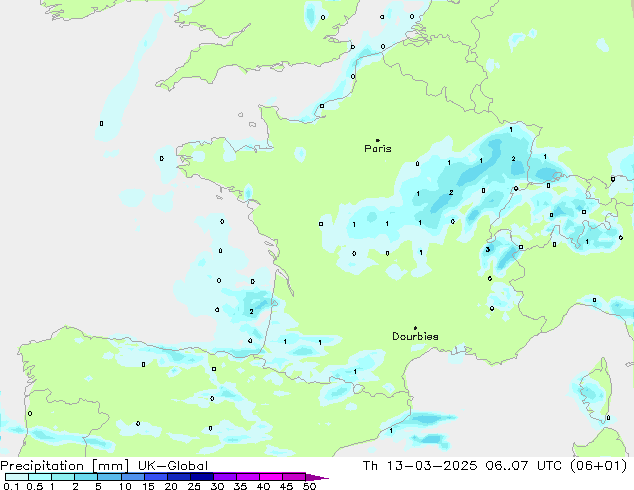The image size is (634, 490).
Task: Click the Precipitation [mm] title text
Action: click(65, 466)
